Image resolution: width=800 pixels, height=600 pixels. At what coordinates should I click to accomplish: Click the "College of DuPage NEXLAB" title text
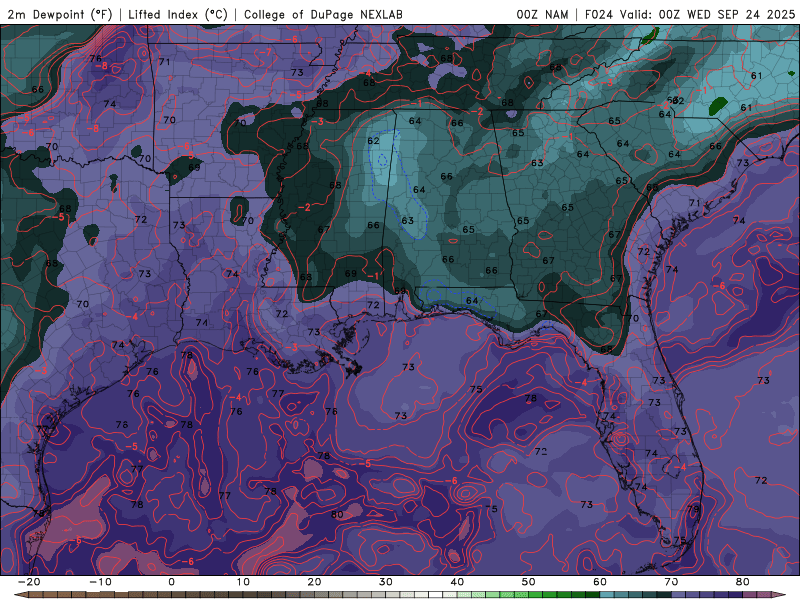pyautogui.click(x=323, y=14)
